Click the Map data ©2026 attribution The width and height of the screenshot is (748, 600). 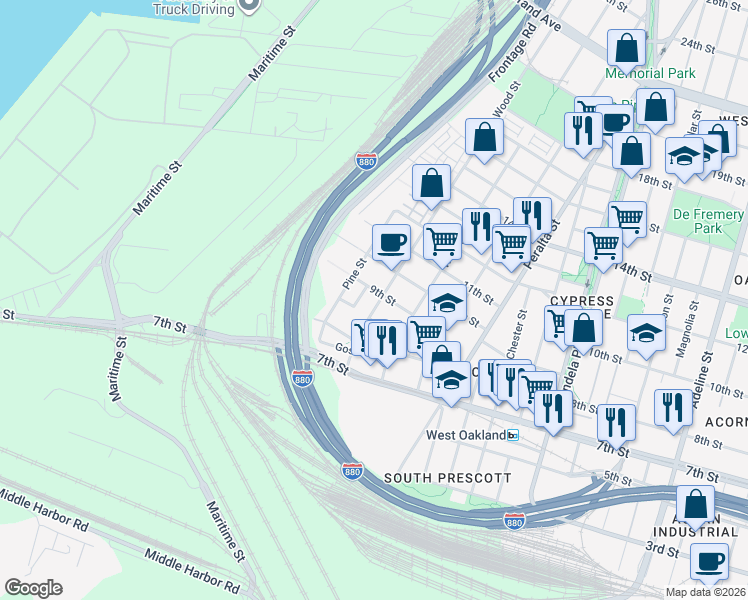(x=706, y=593)
